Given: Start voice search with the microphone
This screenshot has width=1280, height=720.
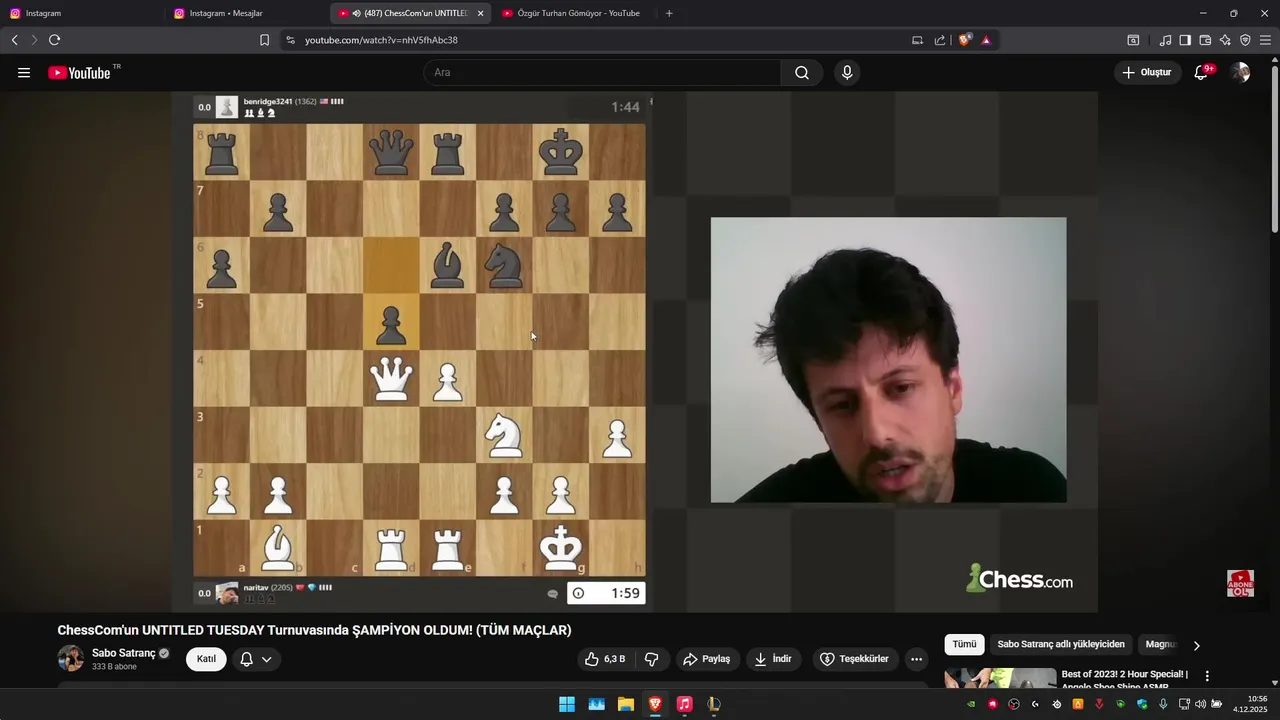Looking at the screenshot, I should 847,72.
